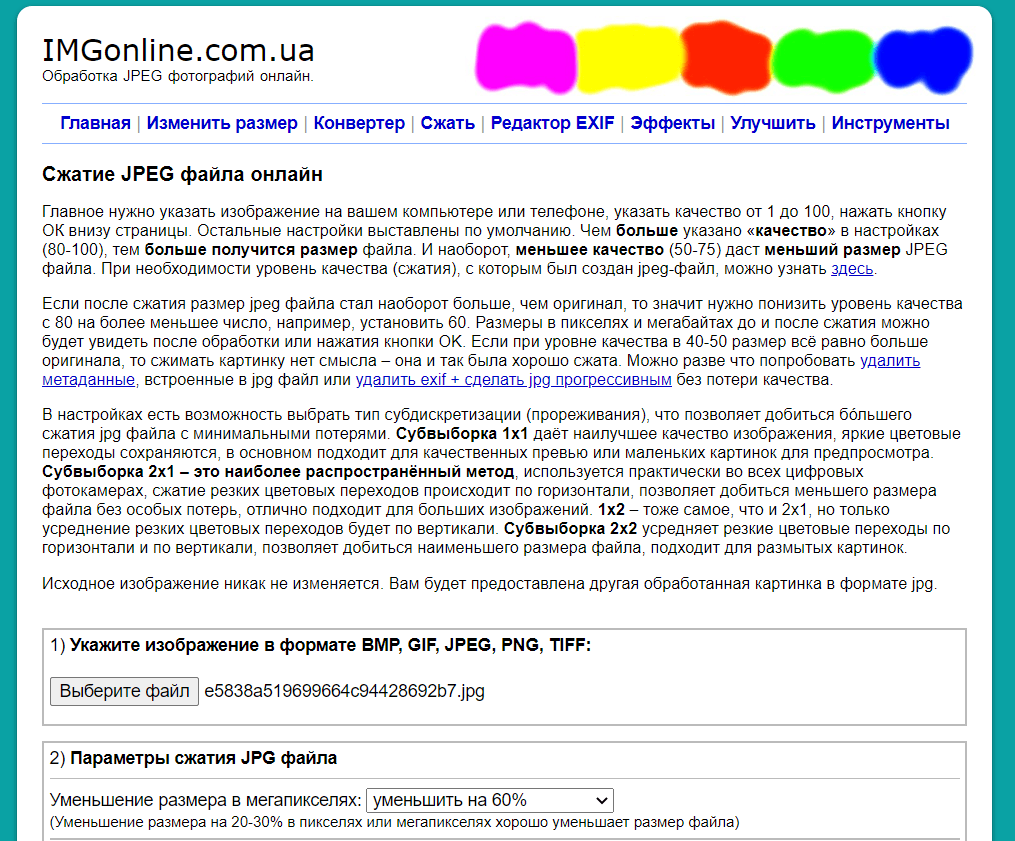The height and width of the screenshot is (841, 1015).
Task: Open the Эффекты navigation link
Action: coord(673,123)
